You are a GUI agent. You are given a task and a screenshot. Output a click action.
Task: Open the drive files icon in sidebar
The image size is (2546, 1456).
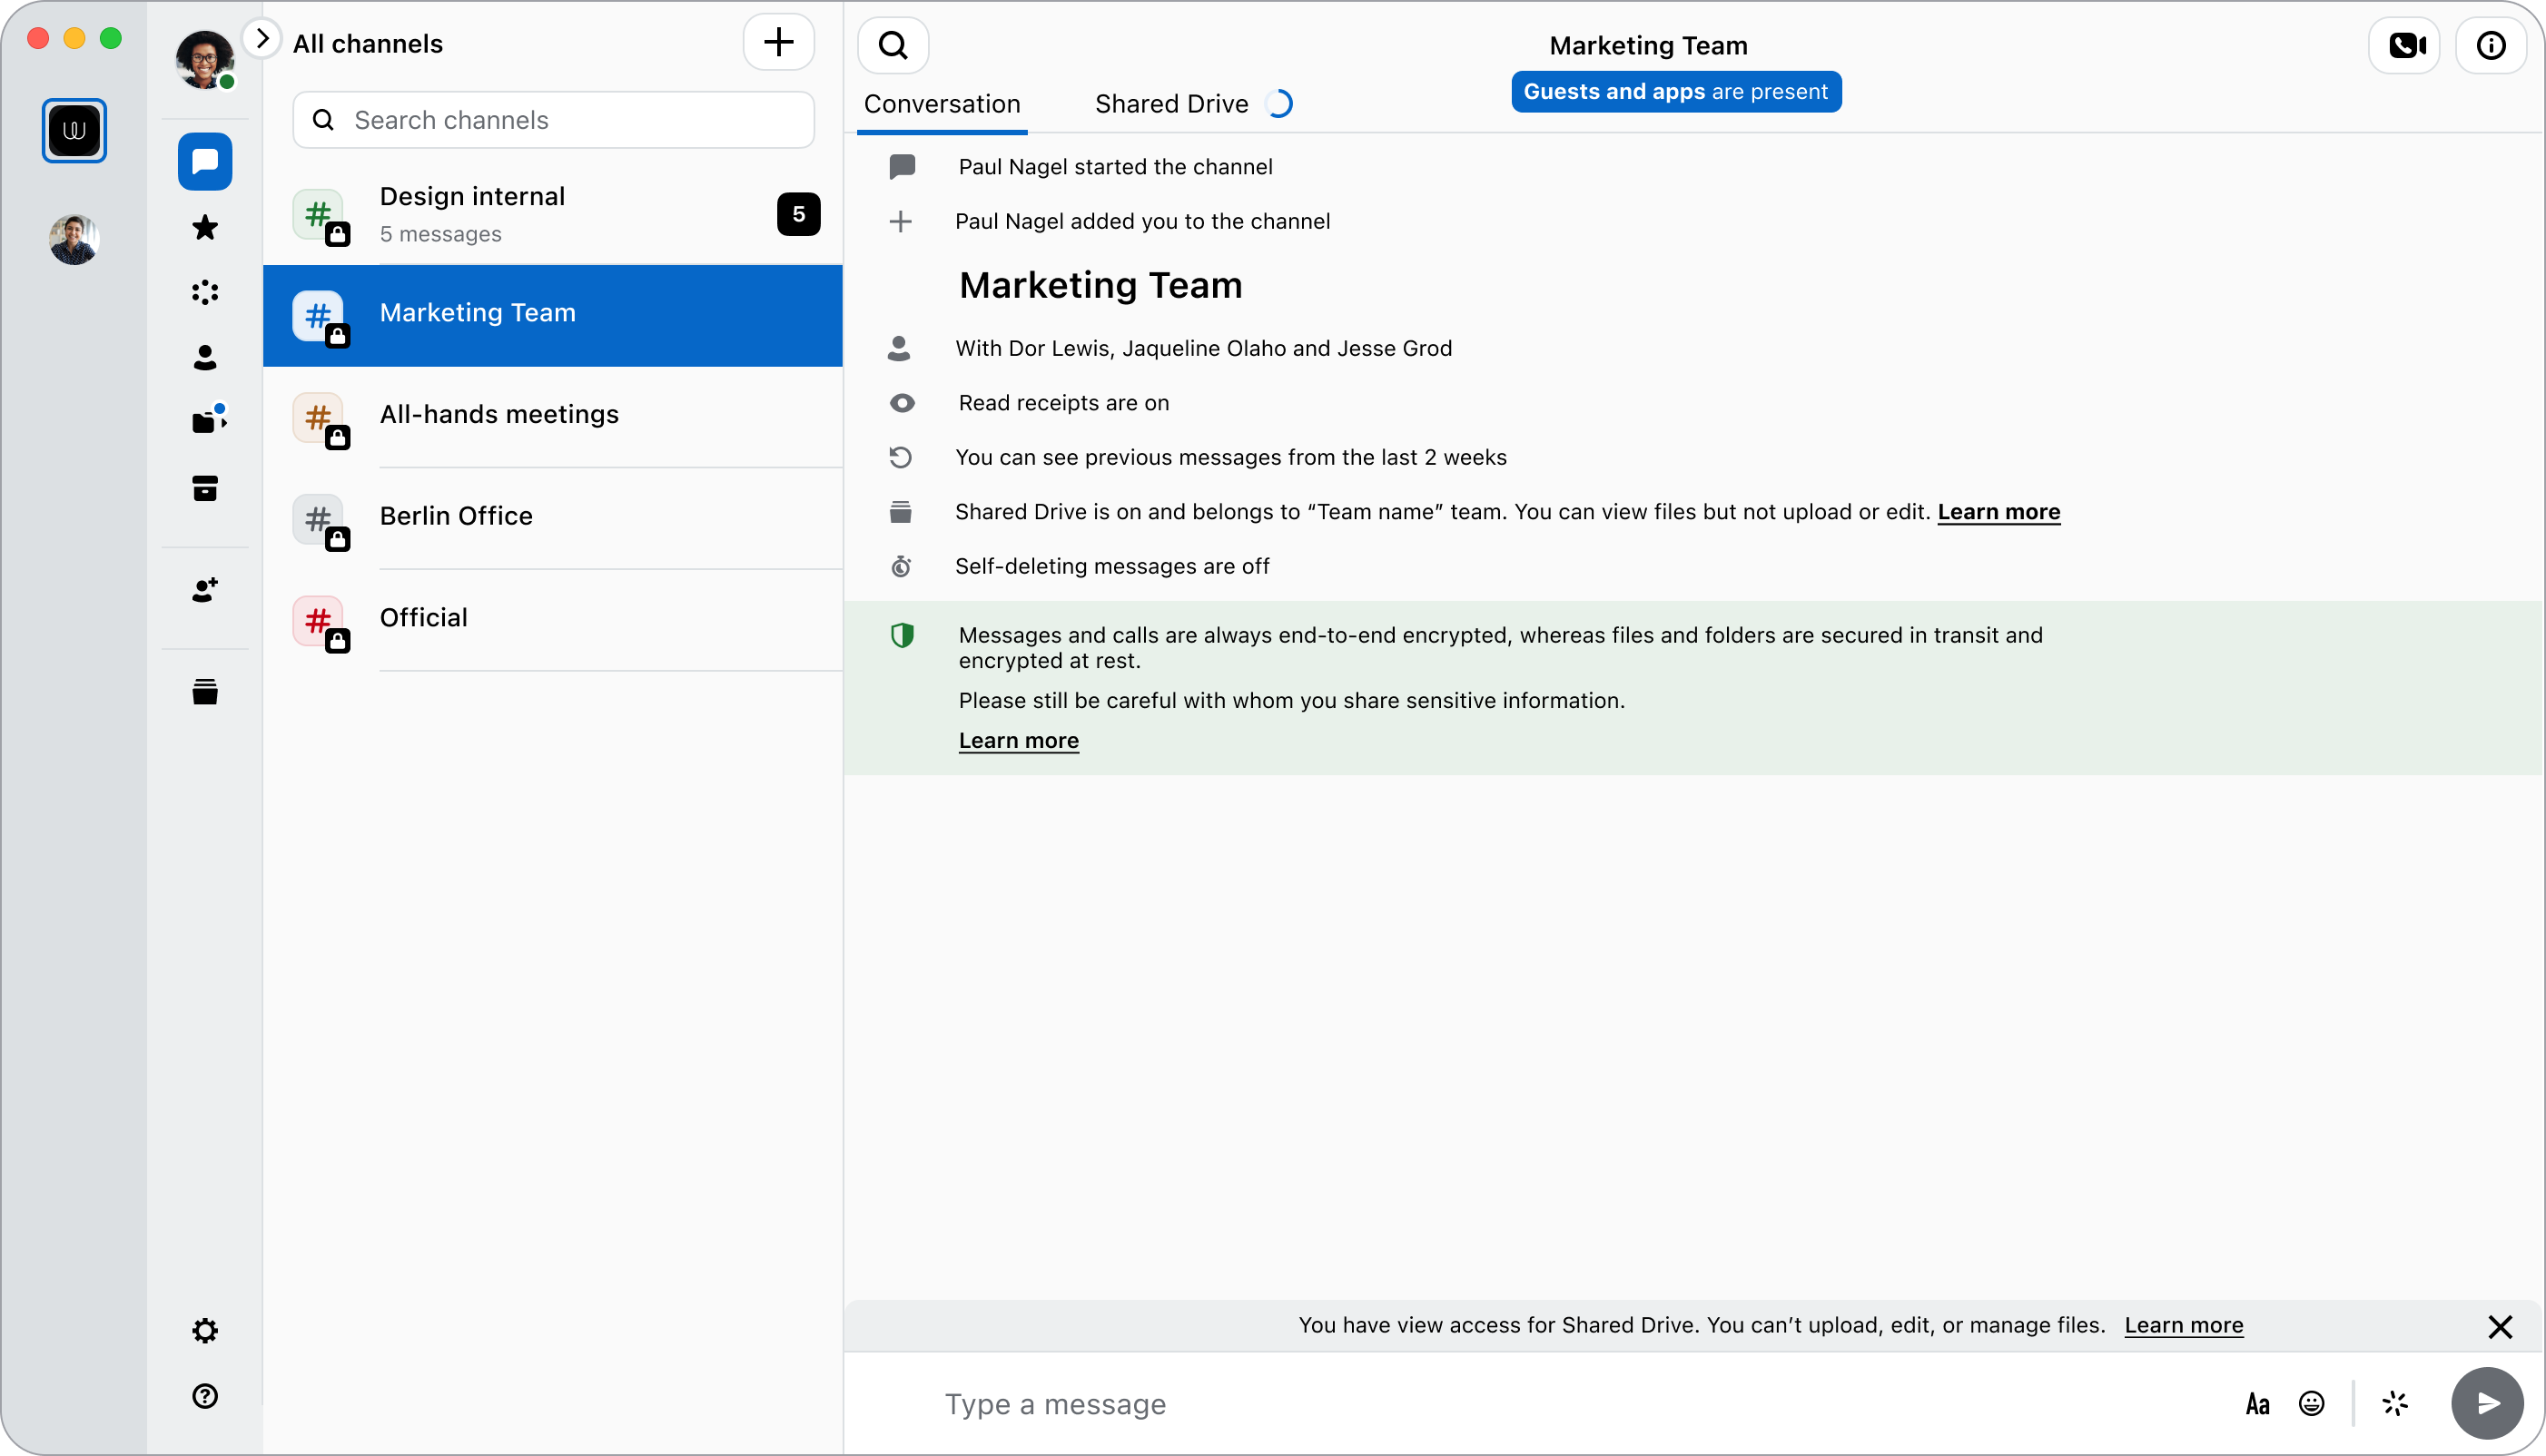pyautogui.click(x=205, y=692)
